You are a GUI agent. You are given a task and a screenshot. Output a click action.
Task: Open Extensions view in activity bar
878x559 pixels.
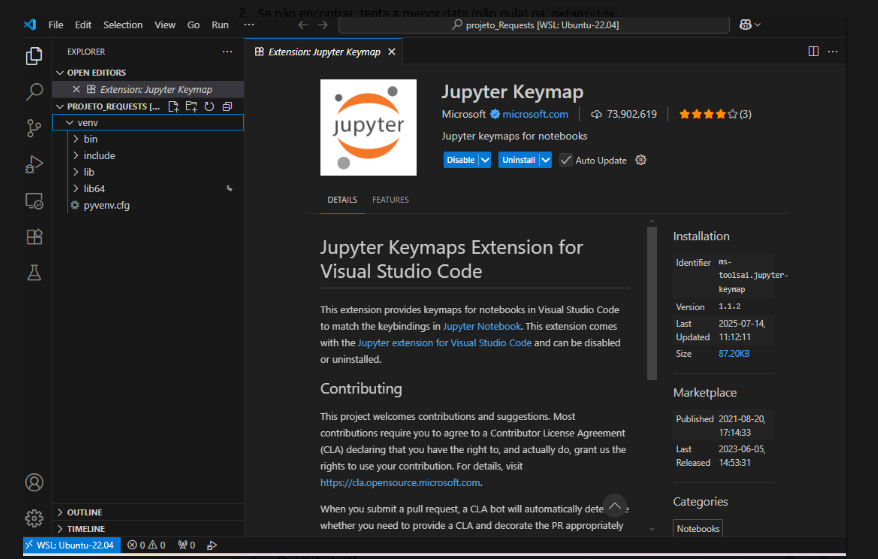pyautogui.click(x=34, y=237)
